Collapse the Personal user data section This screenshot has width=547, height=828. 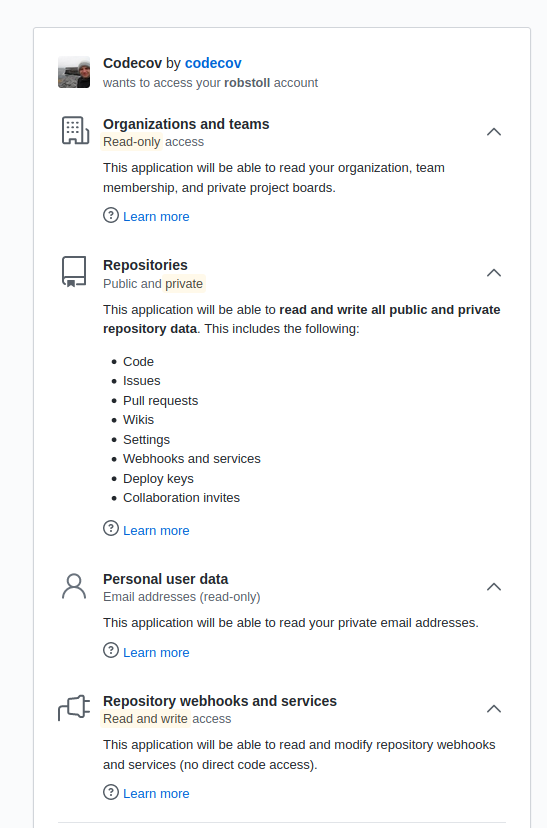click(494, 587)
